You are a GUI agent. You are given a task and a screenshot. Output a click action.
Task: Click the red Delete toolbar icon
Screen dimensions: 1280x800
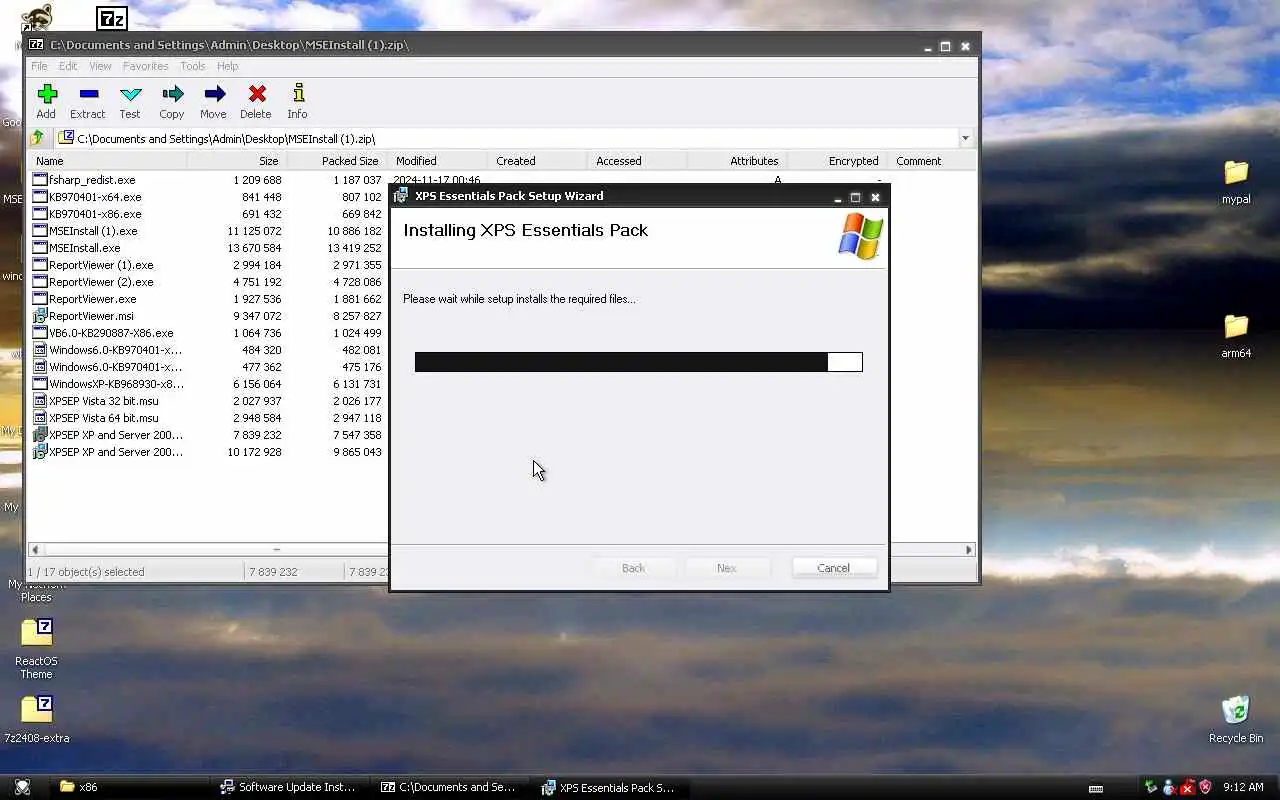(256, 95)
